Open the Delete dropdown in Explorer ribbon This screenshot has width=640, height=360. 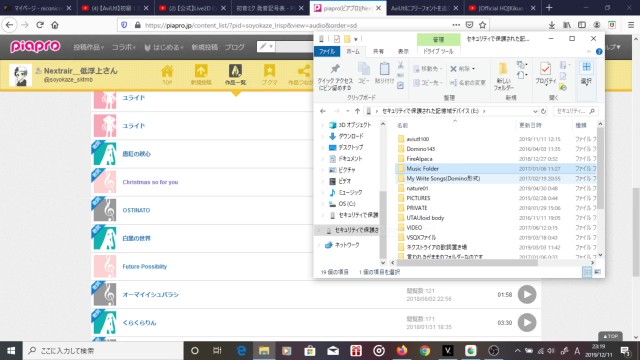coord(463,69)
